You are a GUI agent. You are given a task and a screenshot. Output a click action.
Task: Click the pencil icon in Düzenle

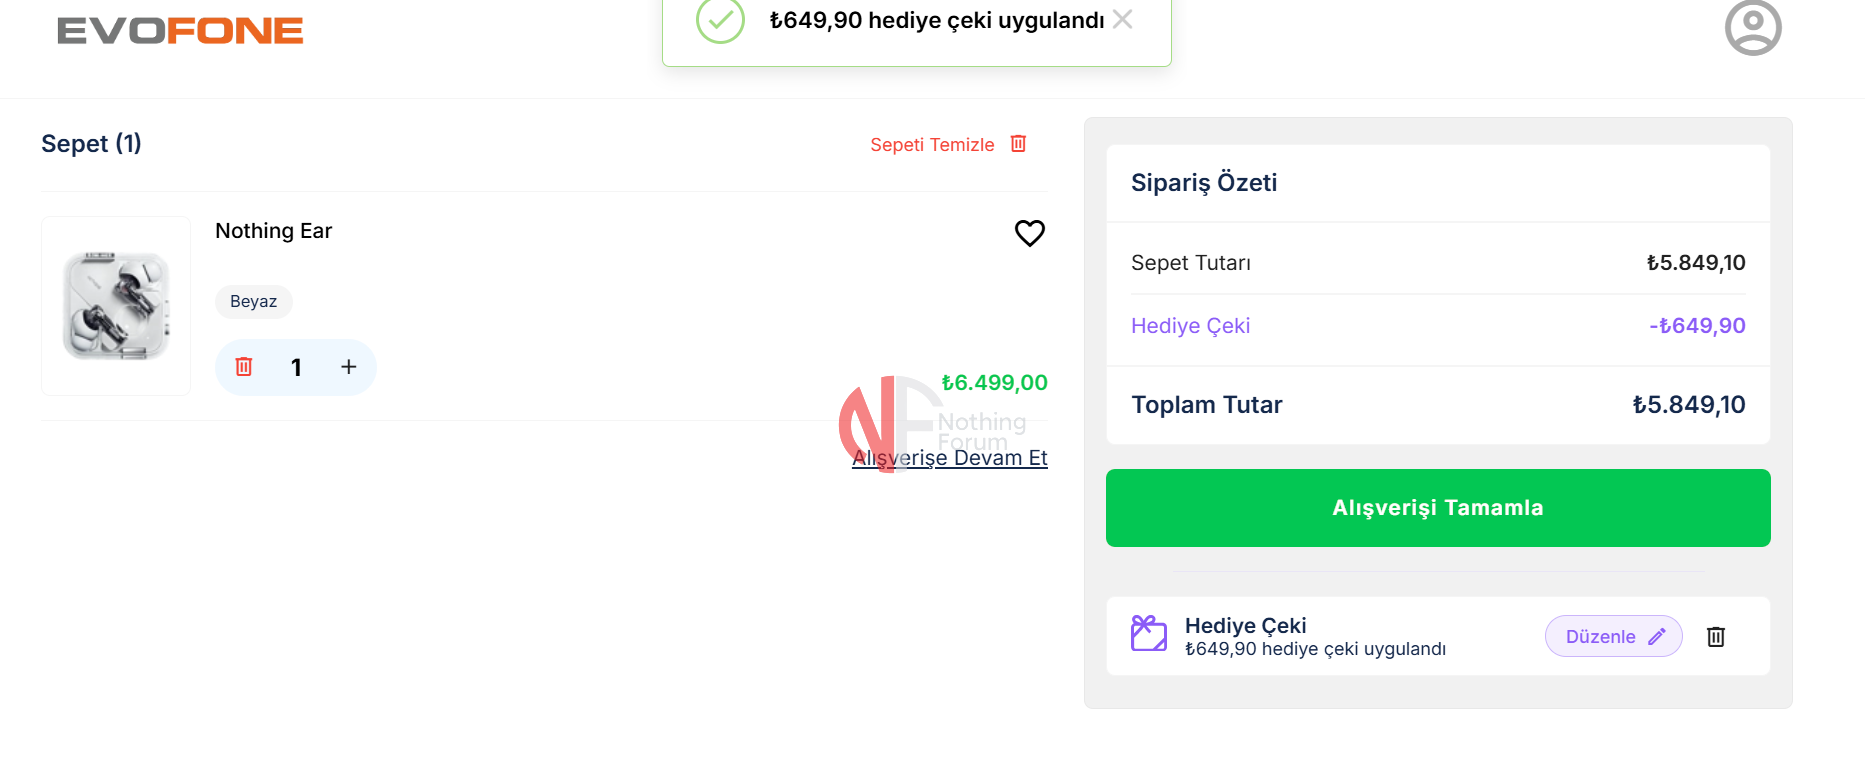tap(1657, 637)
